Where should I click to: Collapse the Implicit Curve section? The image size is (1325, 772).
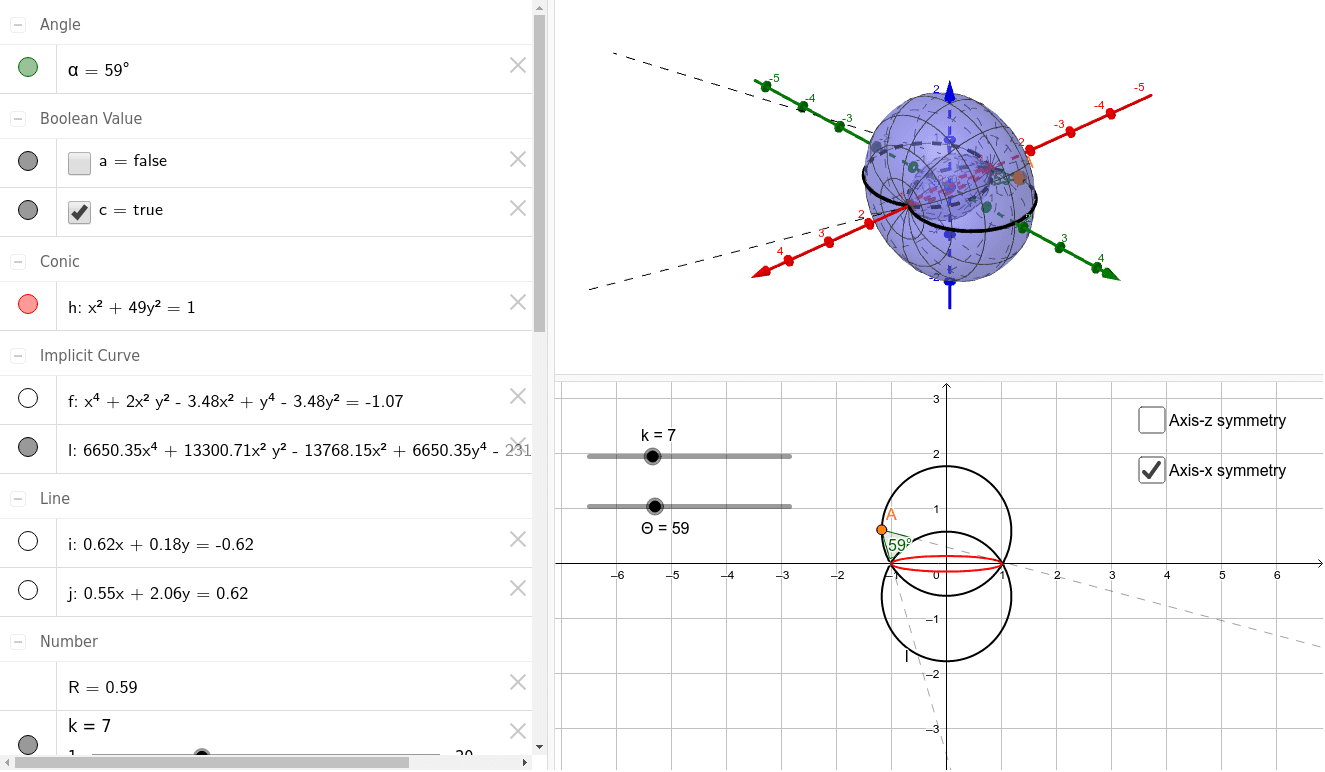(18, 356)
